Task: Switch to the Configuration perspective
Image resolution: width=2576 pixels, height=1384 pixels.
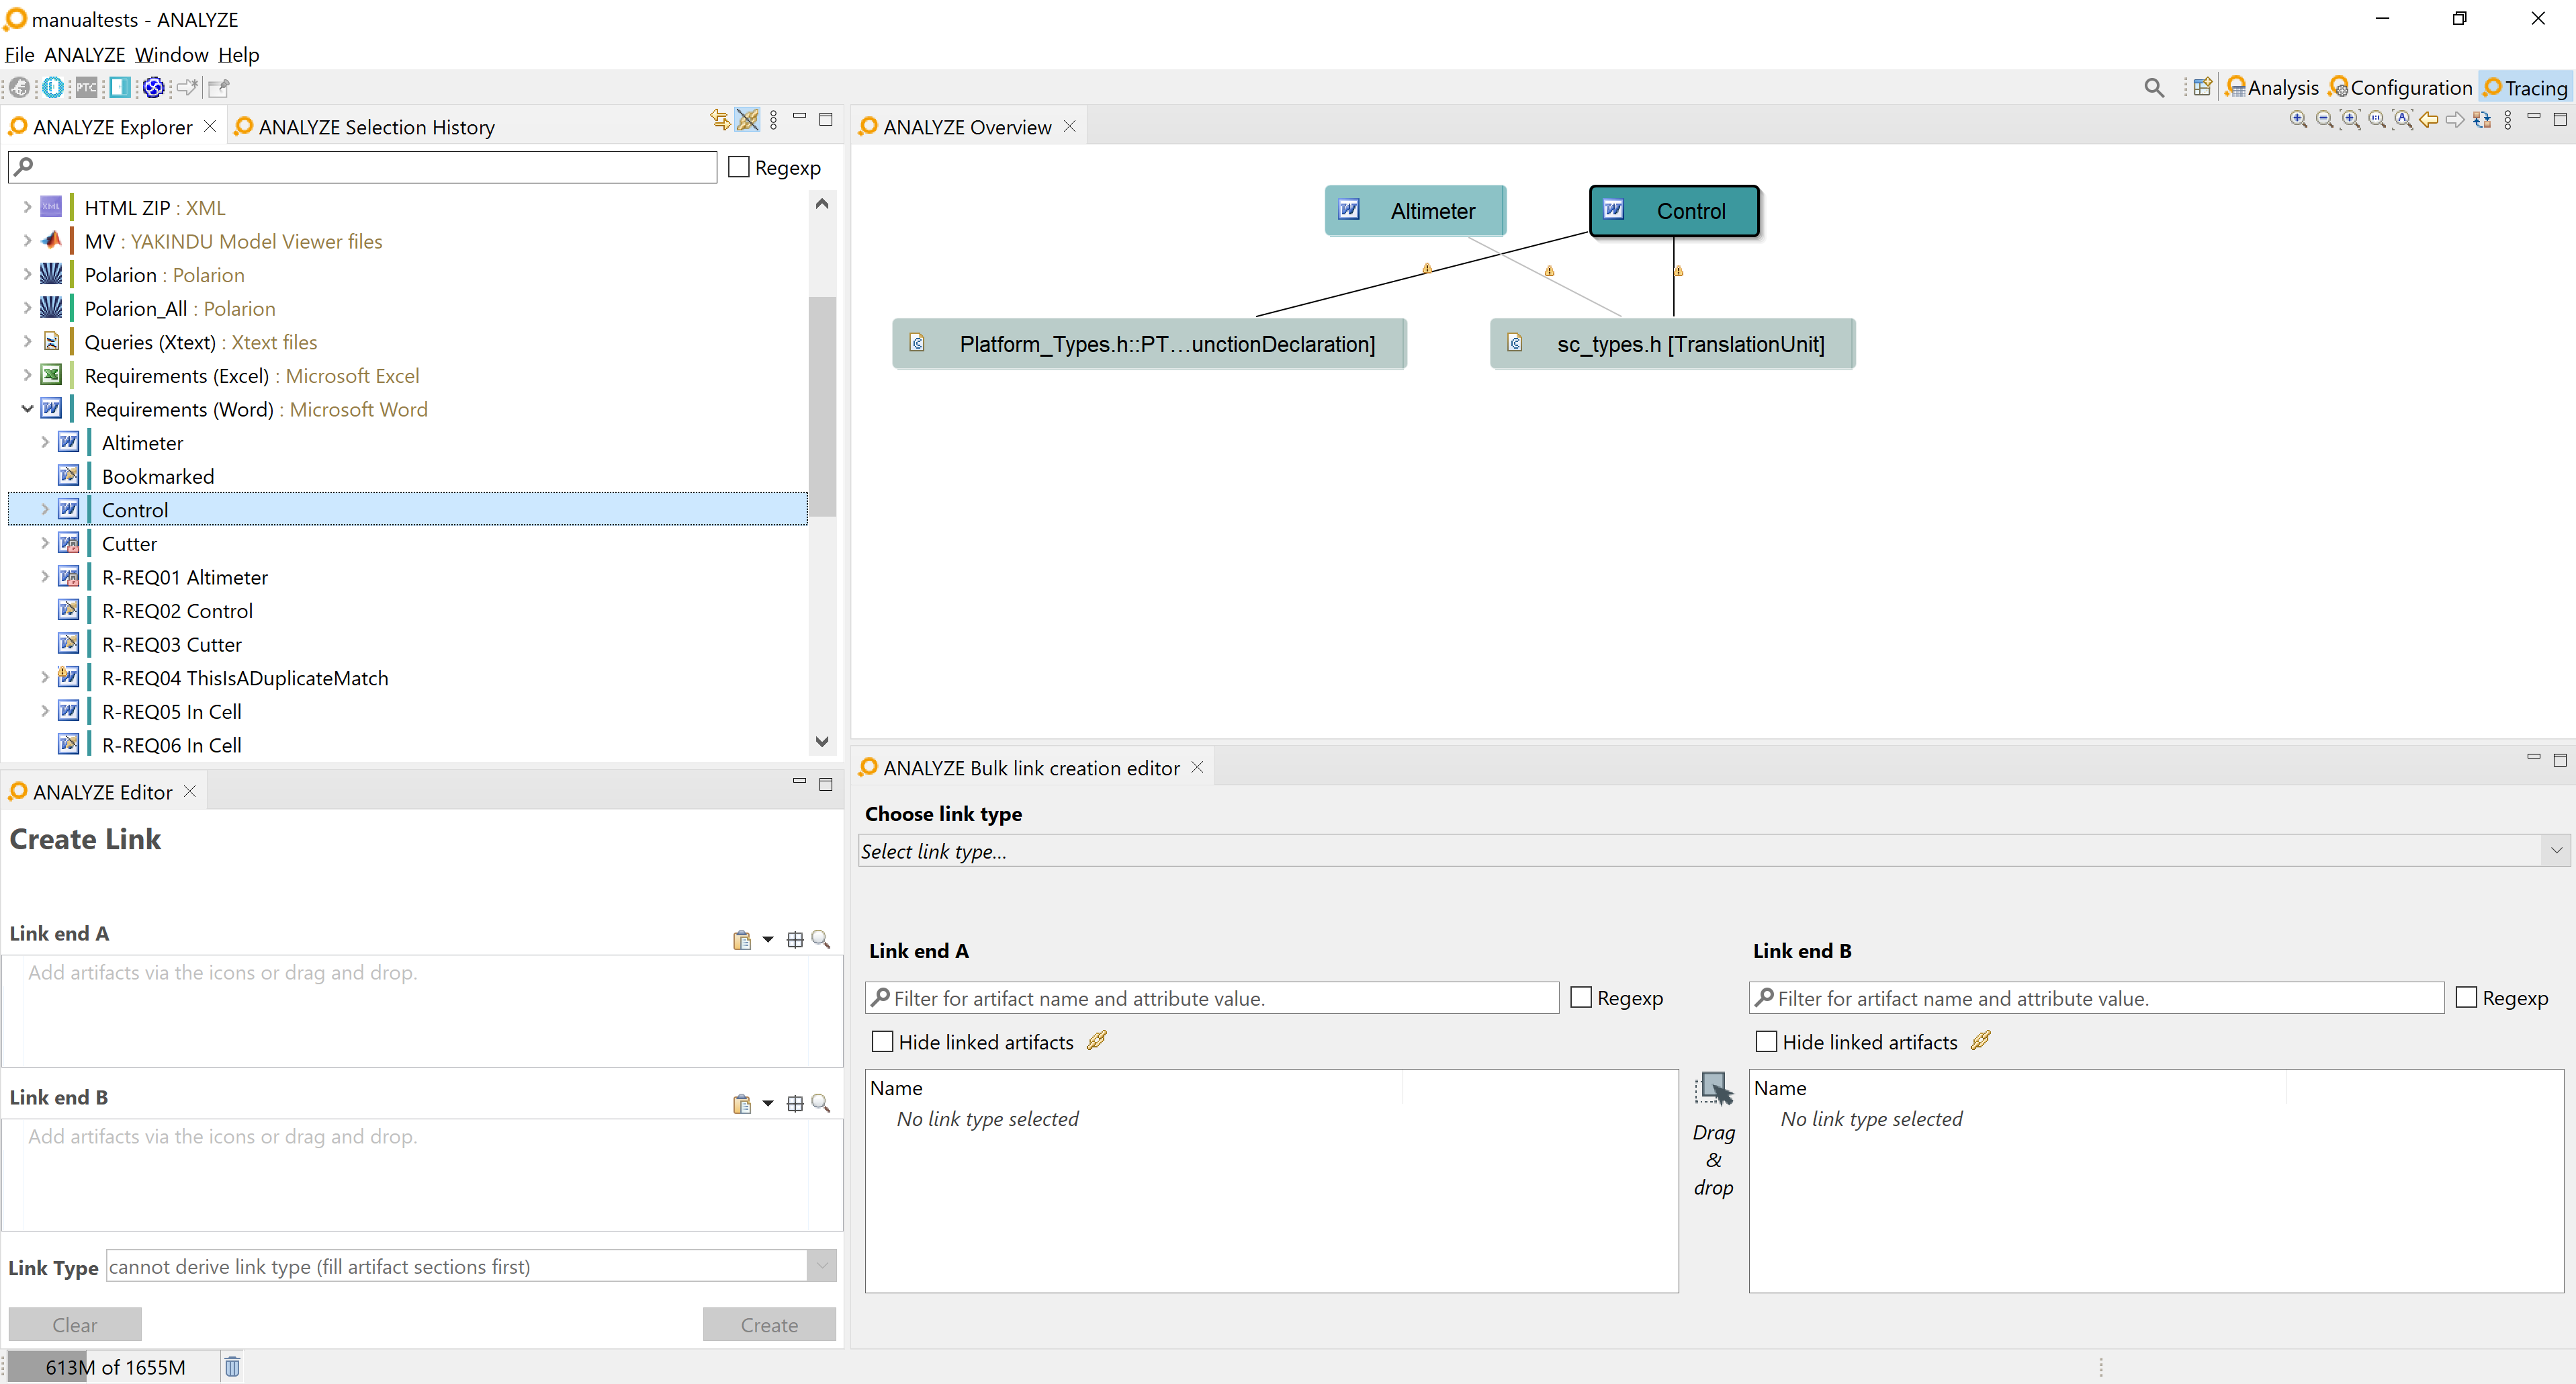Action: [2400, 88]
